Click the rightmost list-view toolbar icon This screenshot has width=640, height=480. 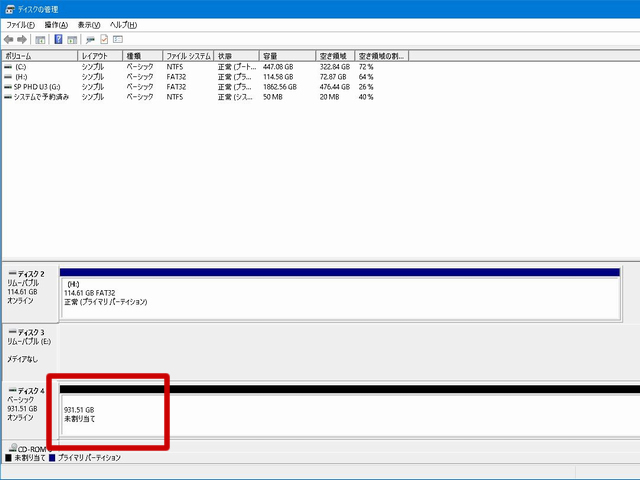(118, 39)
